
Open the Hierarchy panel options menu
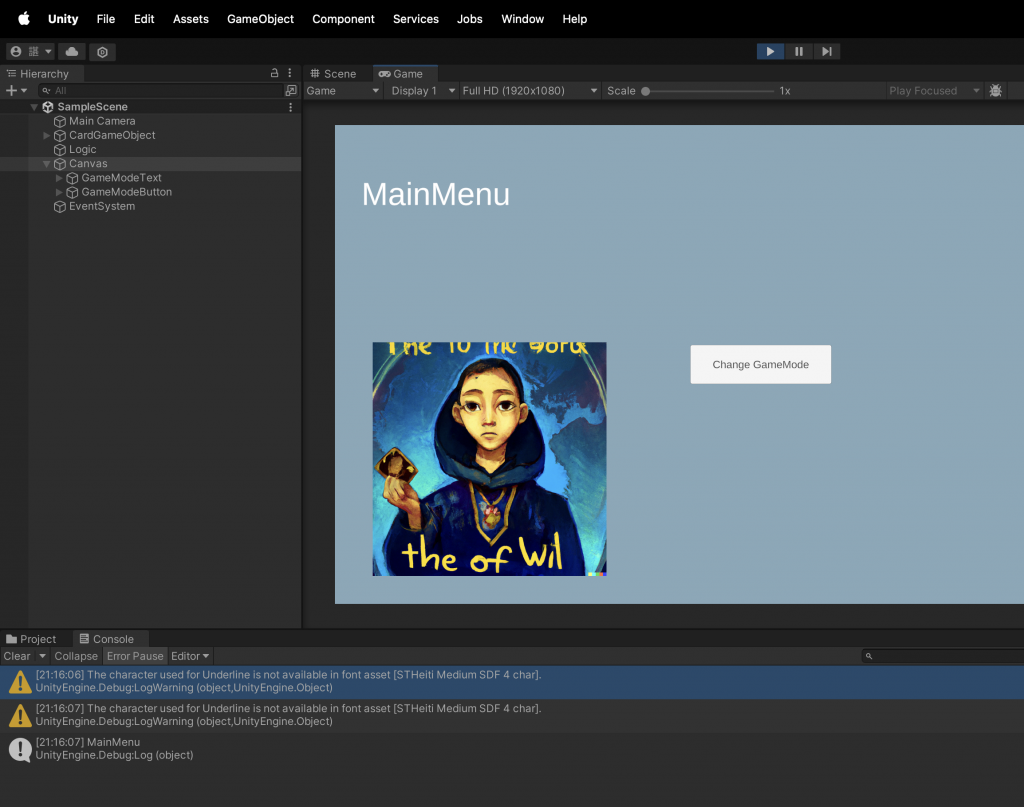tap(290, 73)
